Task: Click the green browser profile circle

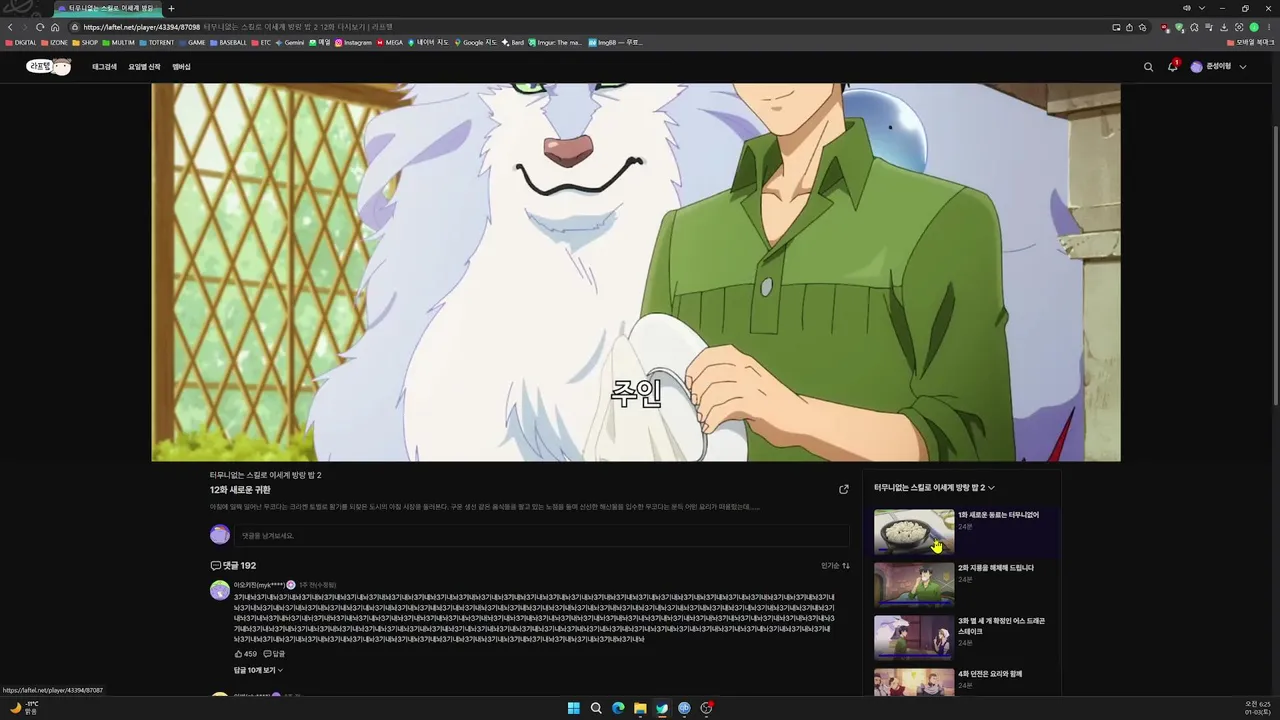Action: (1254, 27)
